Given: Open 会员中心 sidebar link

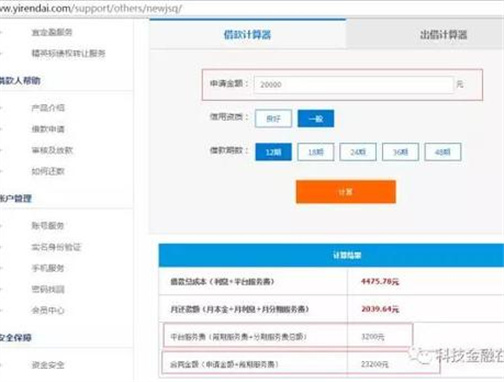Looking at the screenshot, I should (48, 310).
